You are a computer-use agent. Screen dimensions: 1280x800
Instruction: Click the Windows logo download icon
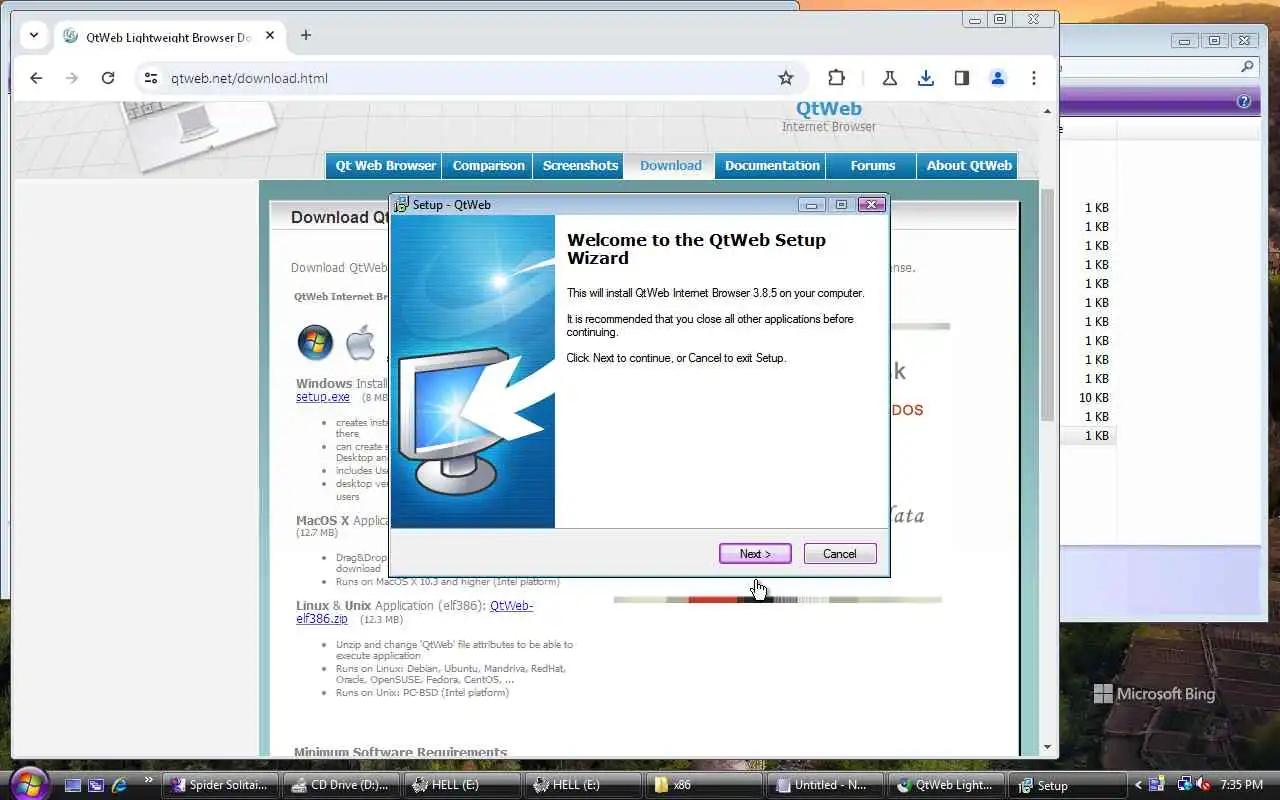[x=315, y=343]
